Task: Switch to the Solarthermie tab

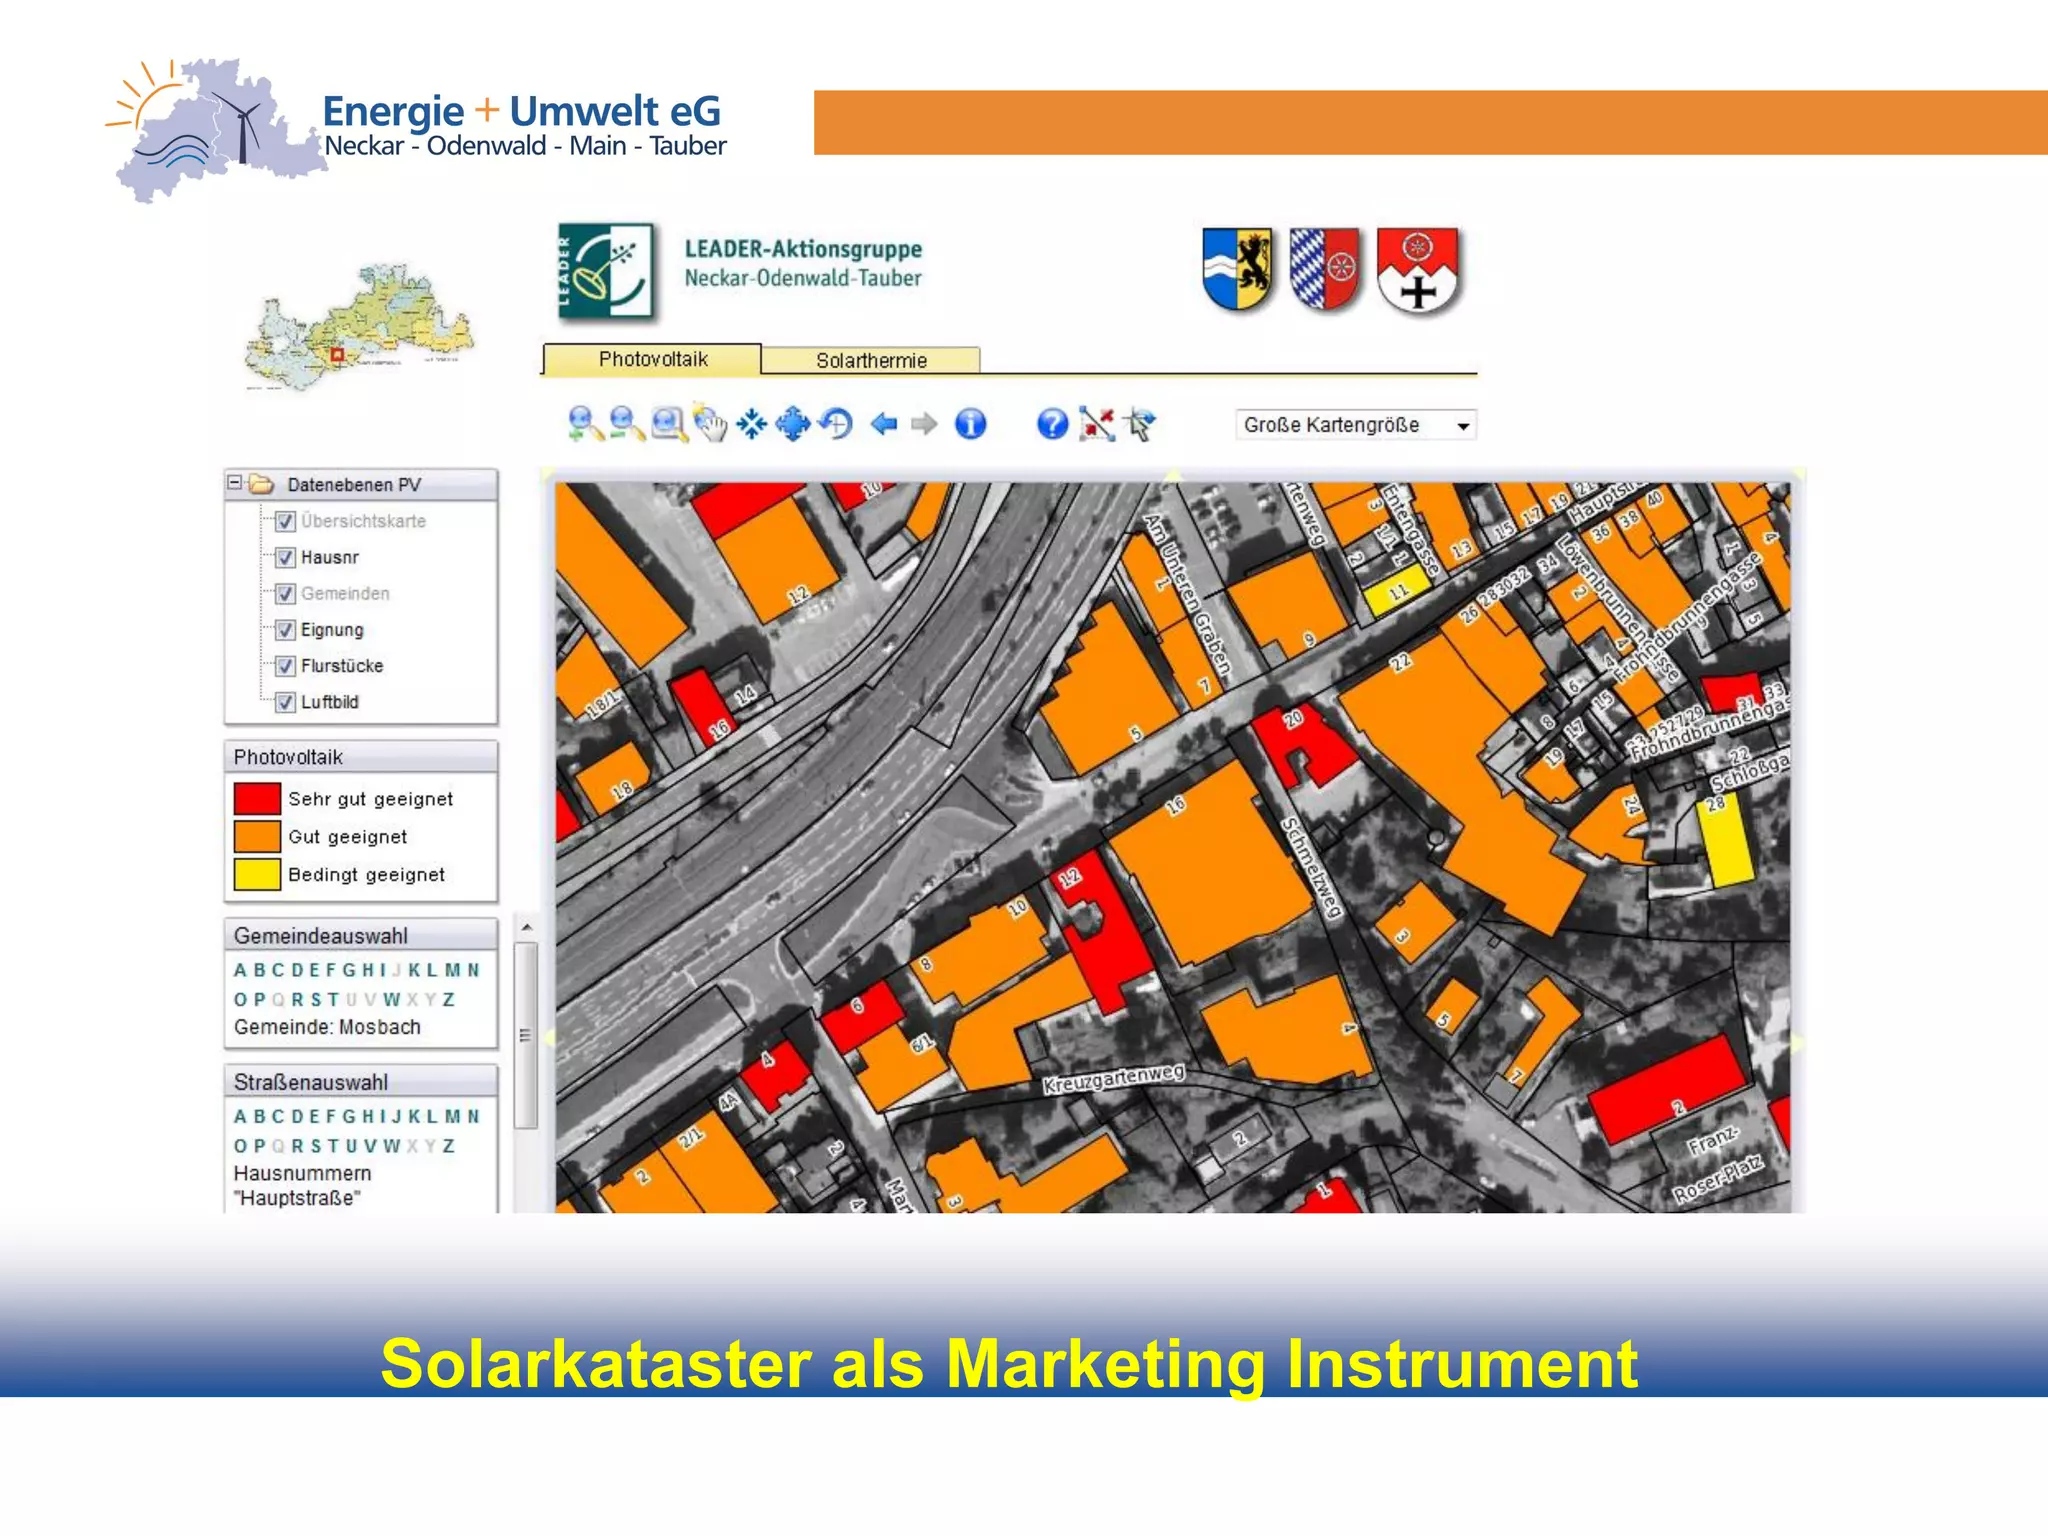Action: coord(871,360)
